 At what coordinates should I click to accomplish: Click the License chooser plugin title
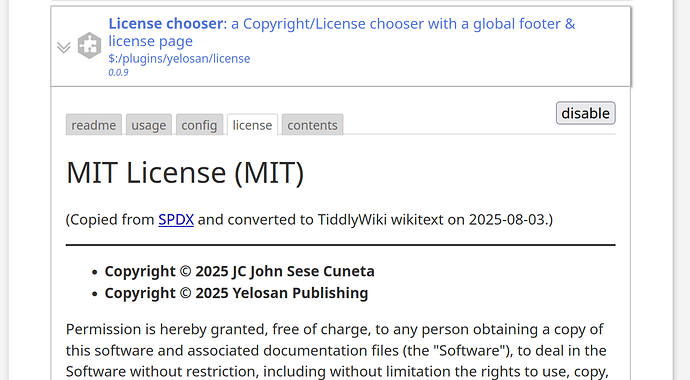pyautogui.click(x=166, y=24)
